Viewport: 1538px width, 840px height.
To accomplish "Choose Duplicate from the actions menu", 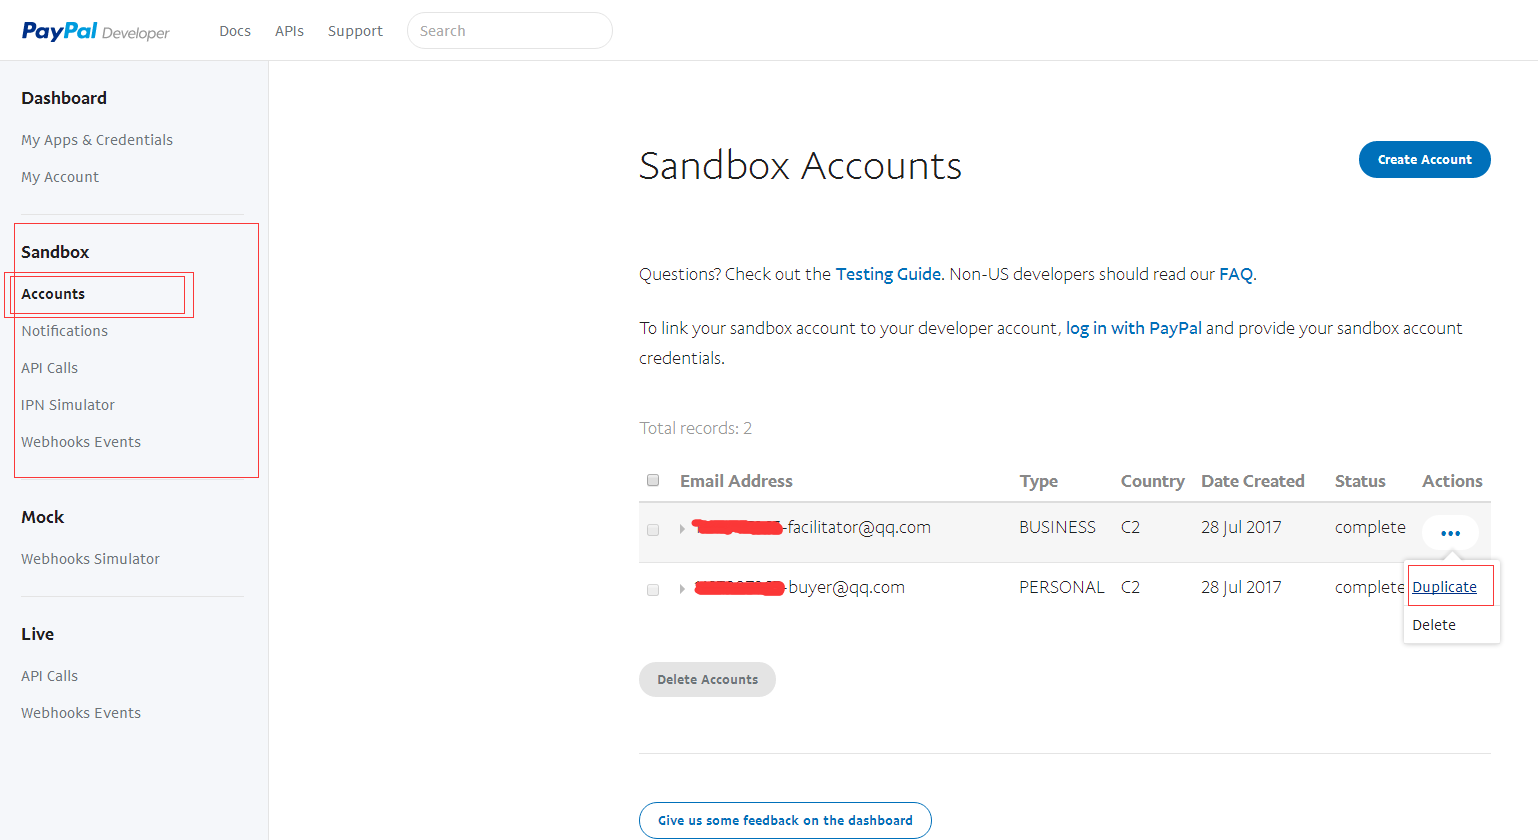I will 1444,587.
